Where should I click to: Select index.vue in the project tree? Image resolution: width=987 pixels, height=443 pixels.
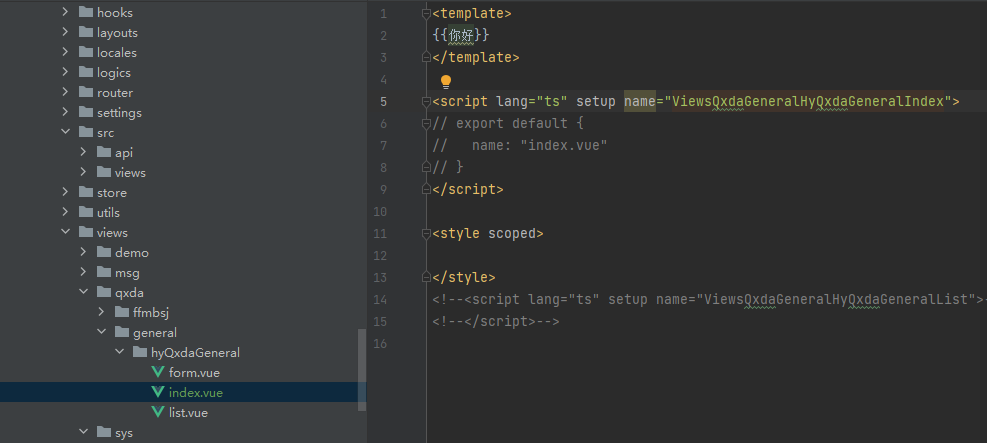coord(196,393)
